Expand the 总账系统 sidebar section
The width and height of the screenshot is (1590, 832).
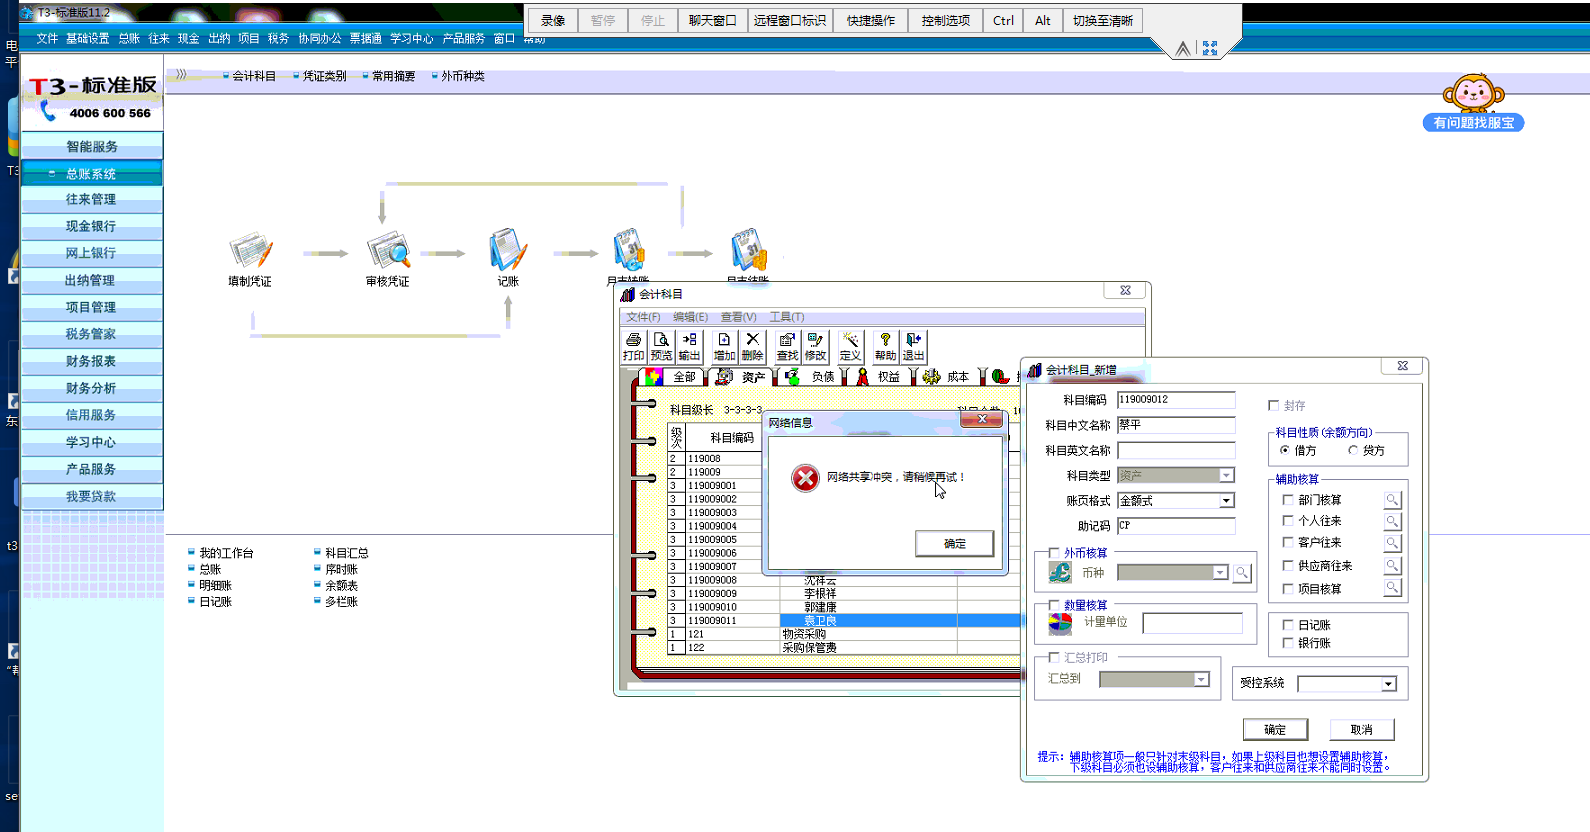(x=92, y=173)
